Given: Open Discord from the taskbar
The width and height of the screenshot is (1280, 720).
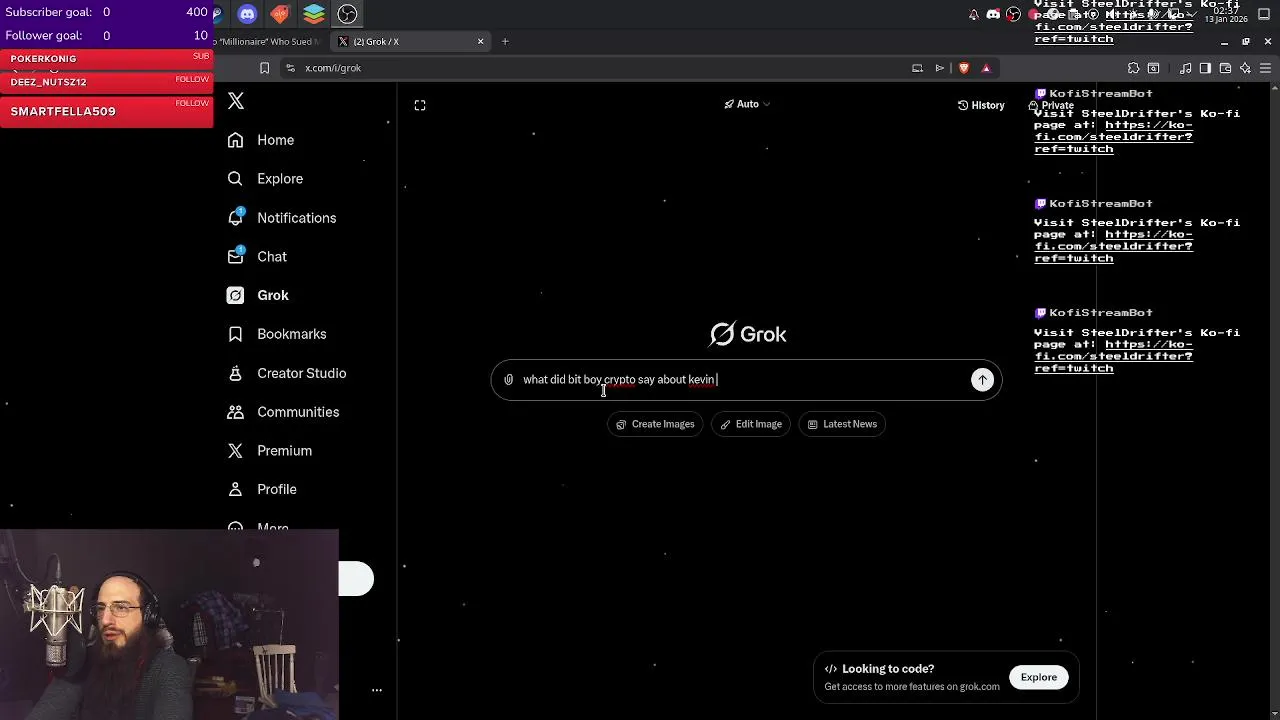Looking at the screenshot, I should 247,14.
